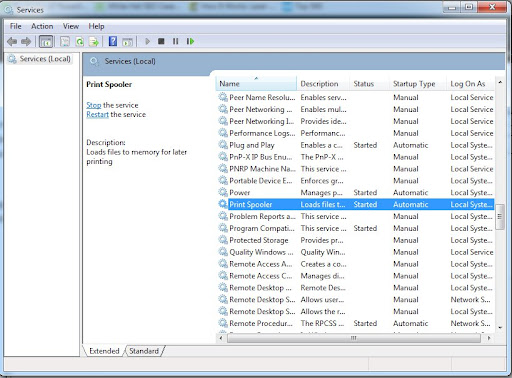The height and width of the screenshot is (378, 512).
Task: Sort by the Status column header
Action: (x=369, y=84)
